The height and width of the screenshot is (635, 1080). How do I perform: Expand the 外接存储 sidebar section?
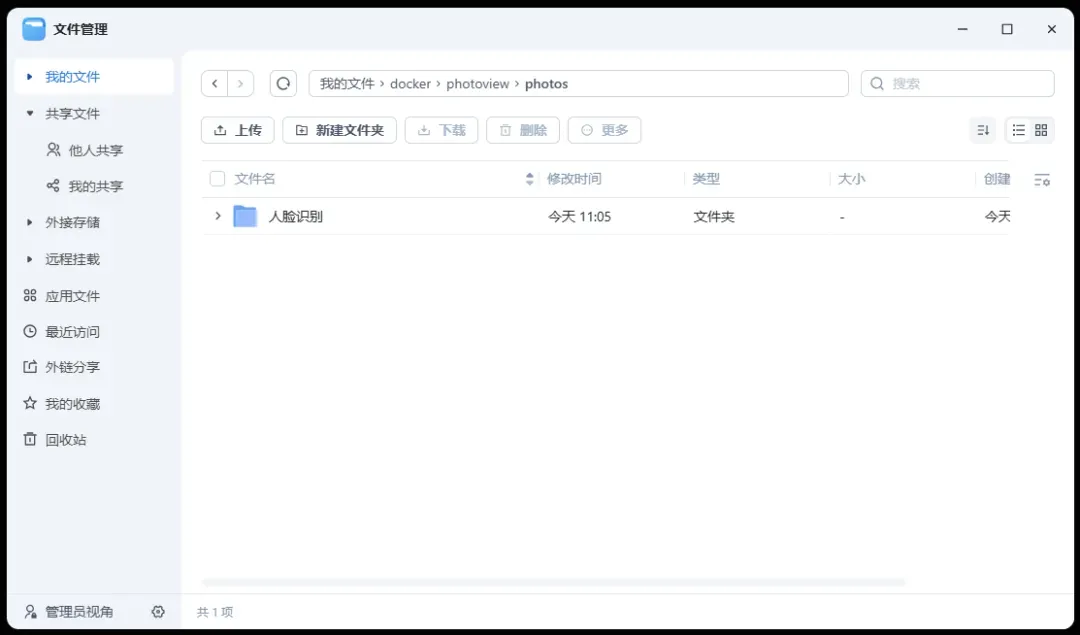[30, 222]
